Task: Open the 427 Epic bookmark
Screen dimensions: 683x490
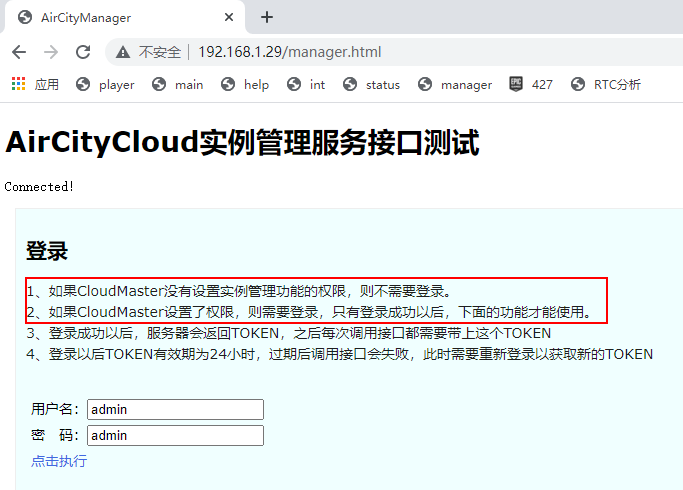Action: pyautogui.click(x=531, y=85)
